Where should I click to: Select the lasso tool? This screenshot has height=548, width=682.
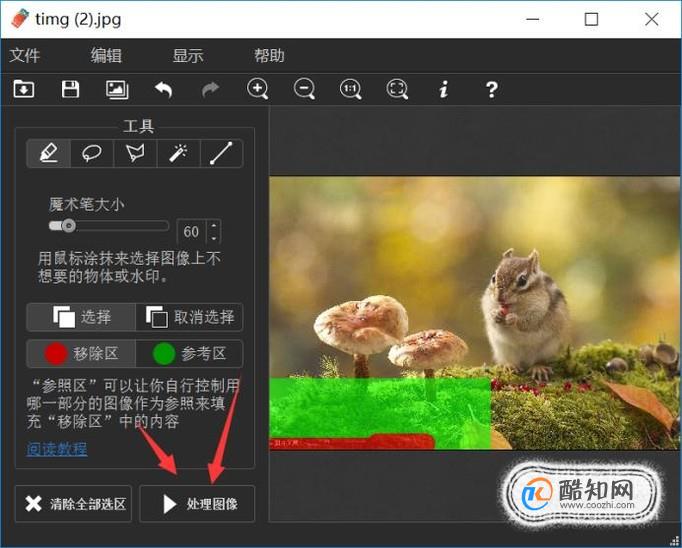(92, 154)
